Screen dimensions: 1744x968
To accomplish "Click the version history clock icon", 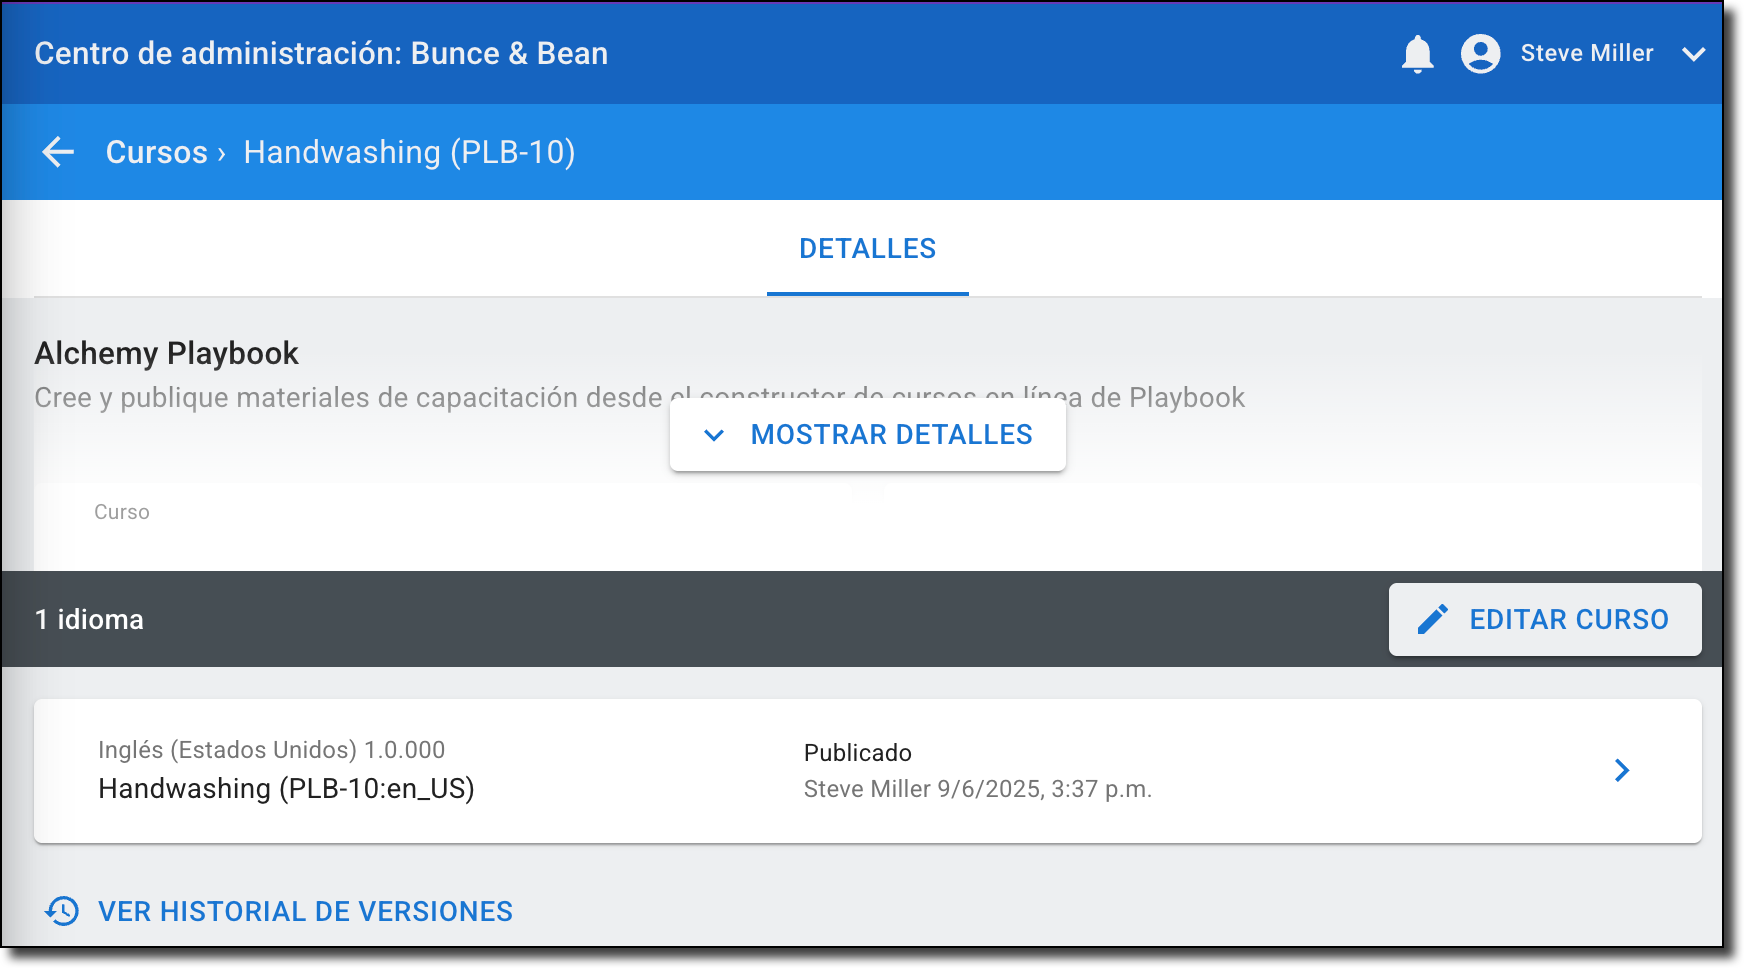I will (x=62, y=911).
